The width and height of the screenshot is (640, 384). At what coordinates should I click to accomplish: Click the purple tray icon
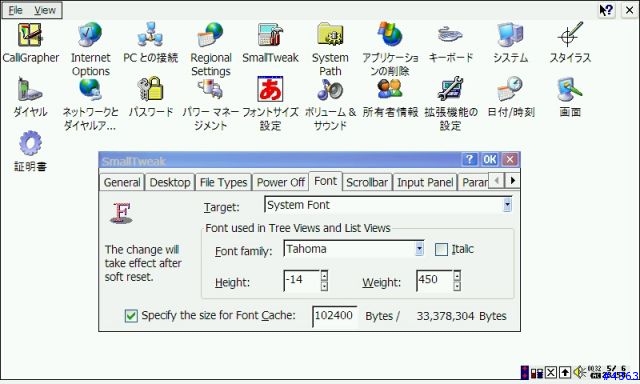pos(525,372)
